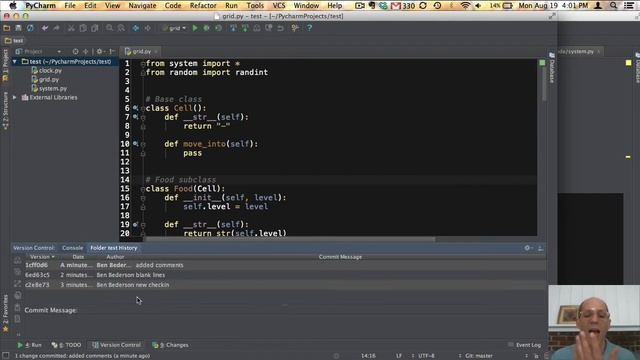
Task: Fold __init__ method at line 16
Action: (142, 198)
